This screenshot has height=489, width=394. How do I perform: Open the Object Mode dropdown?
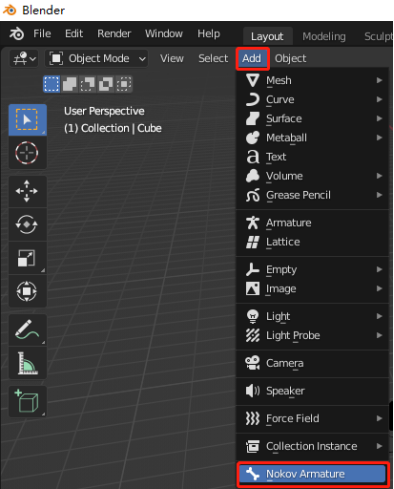pyautogui.click(x=97, y=59)
